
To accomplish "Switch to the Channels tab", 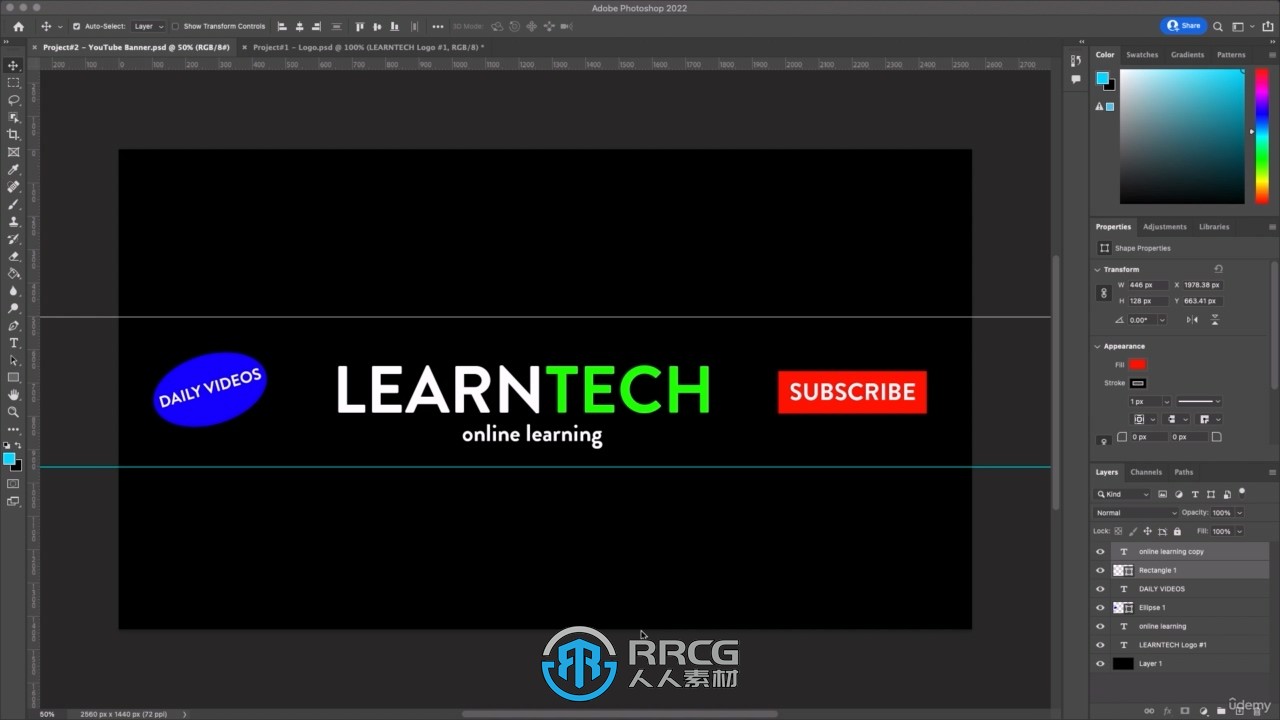I will pos(1146,472).
